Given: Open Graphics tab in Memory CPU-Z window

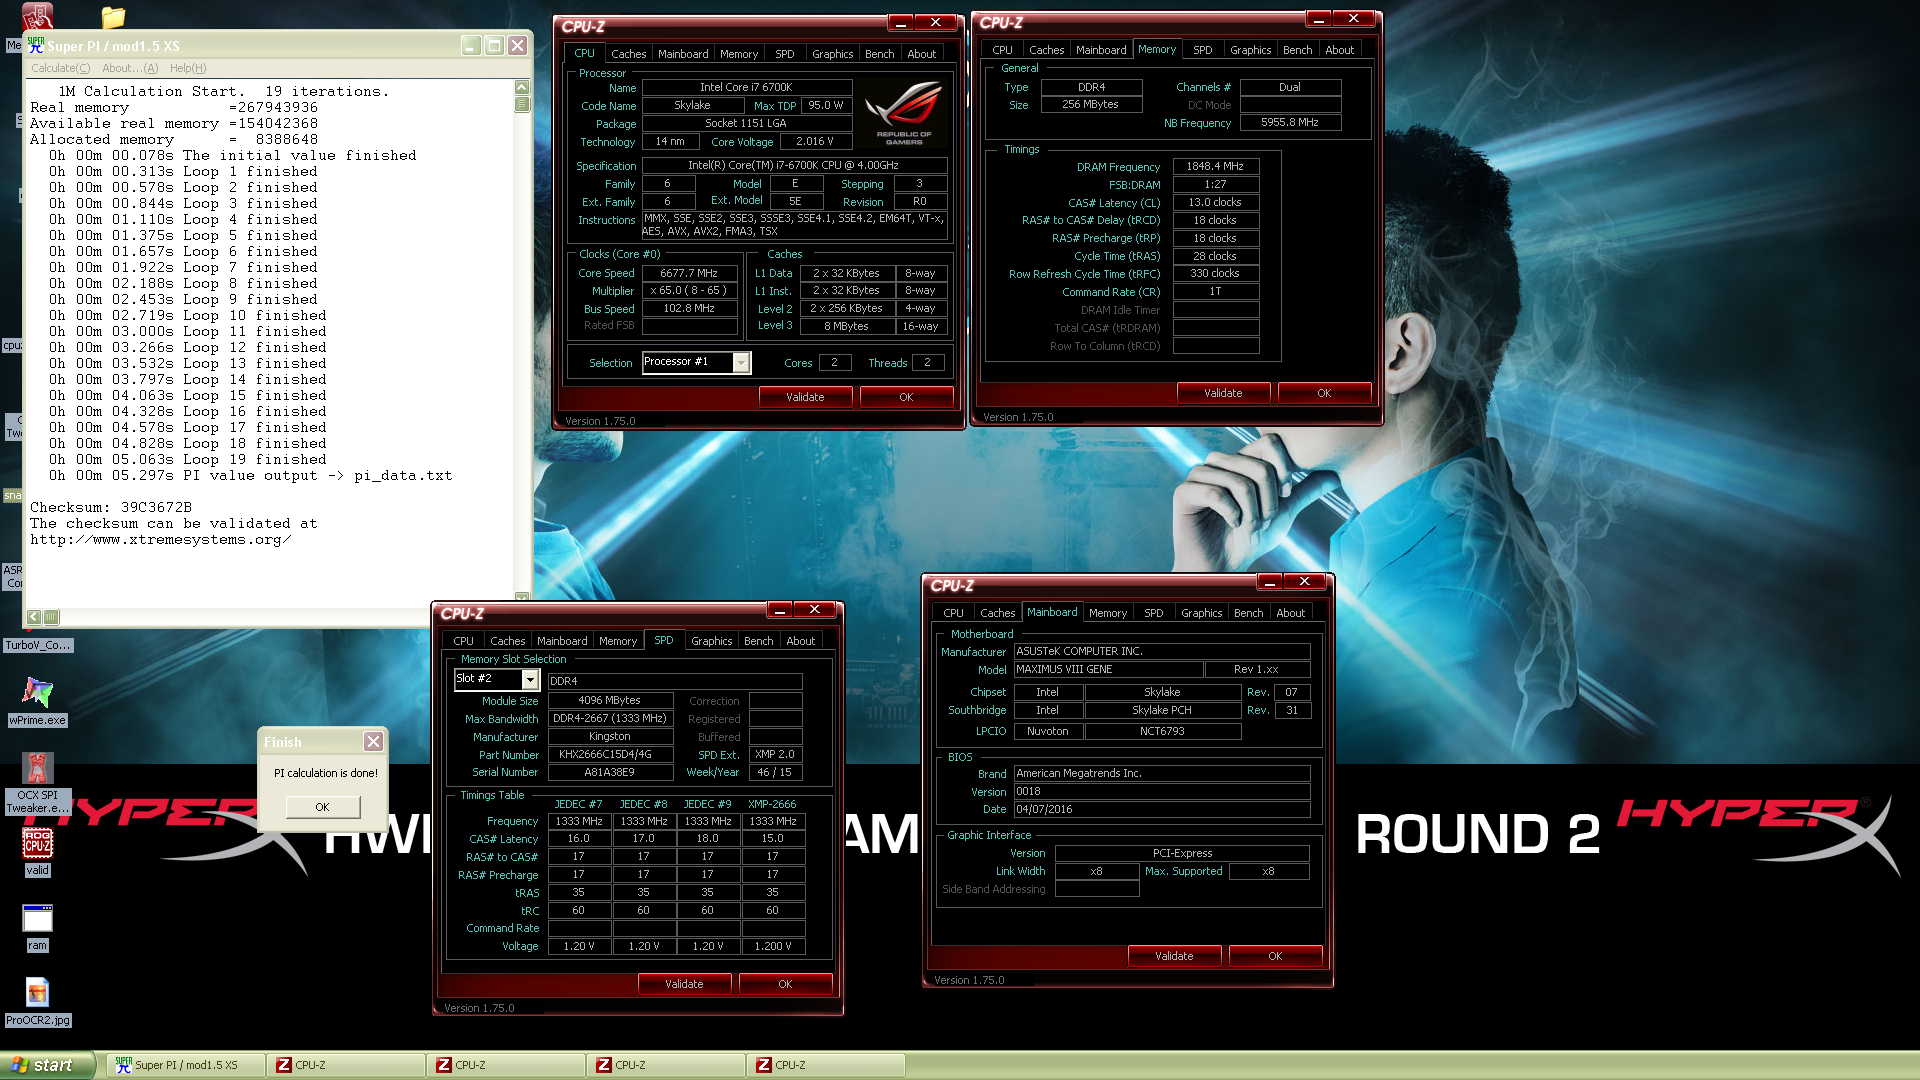Looking at the screenshot, I should click(x=1250, y=50).
